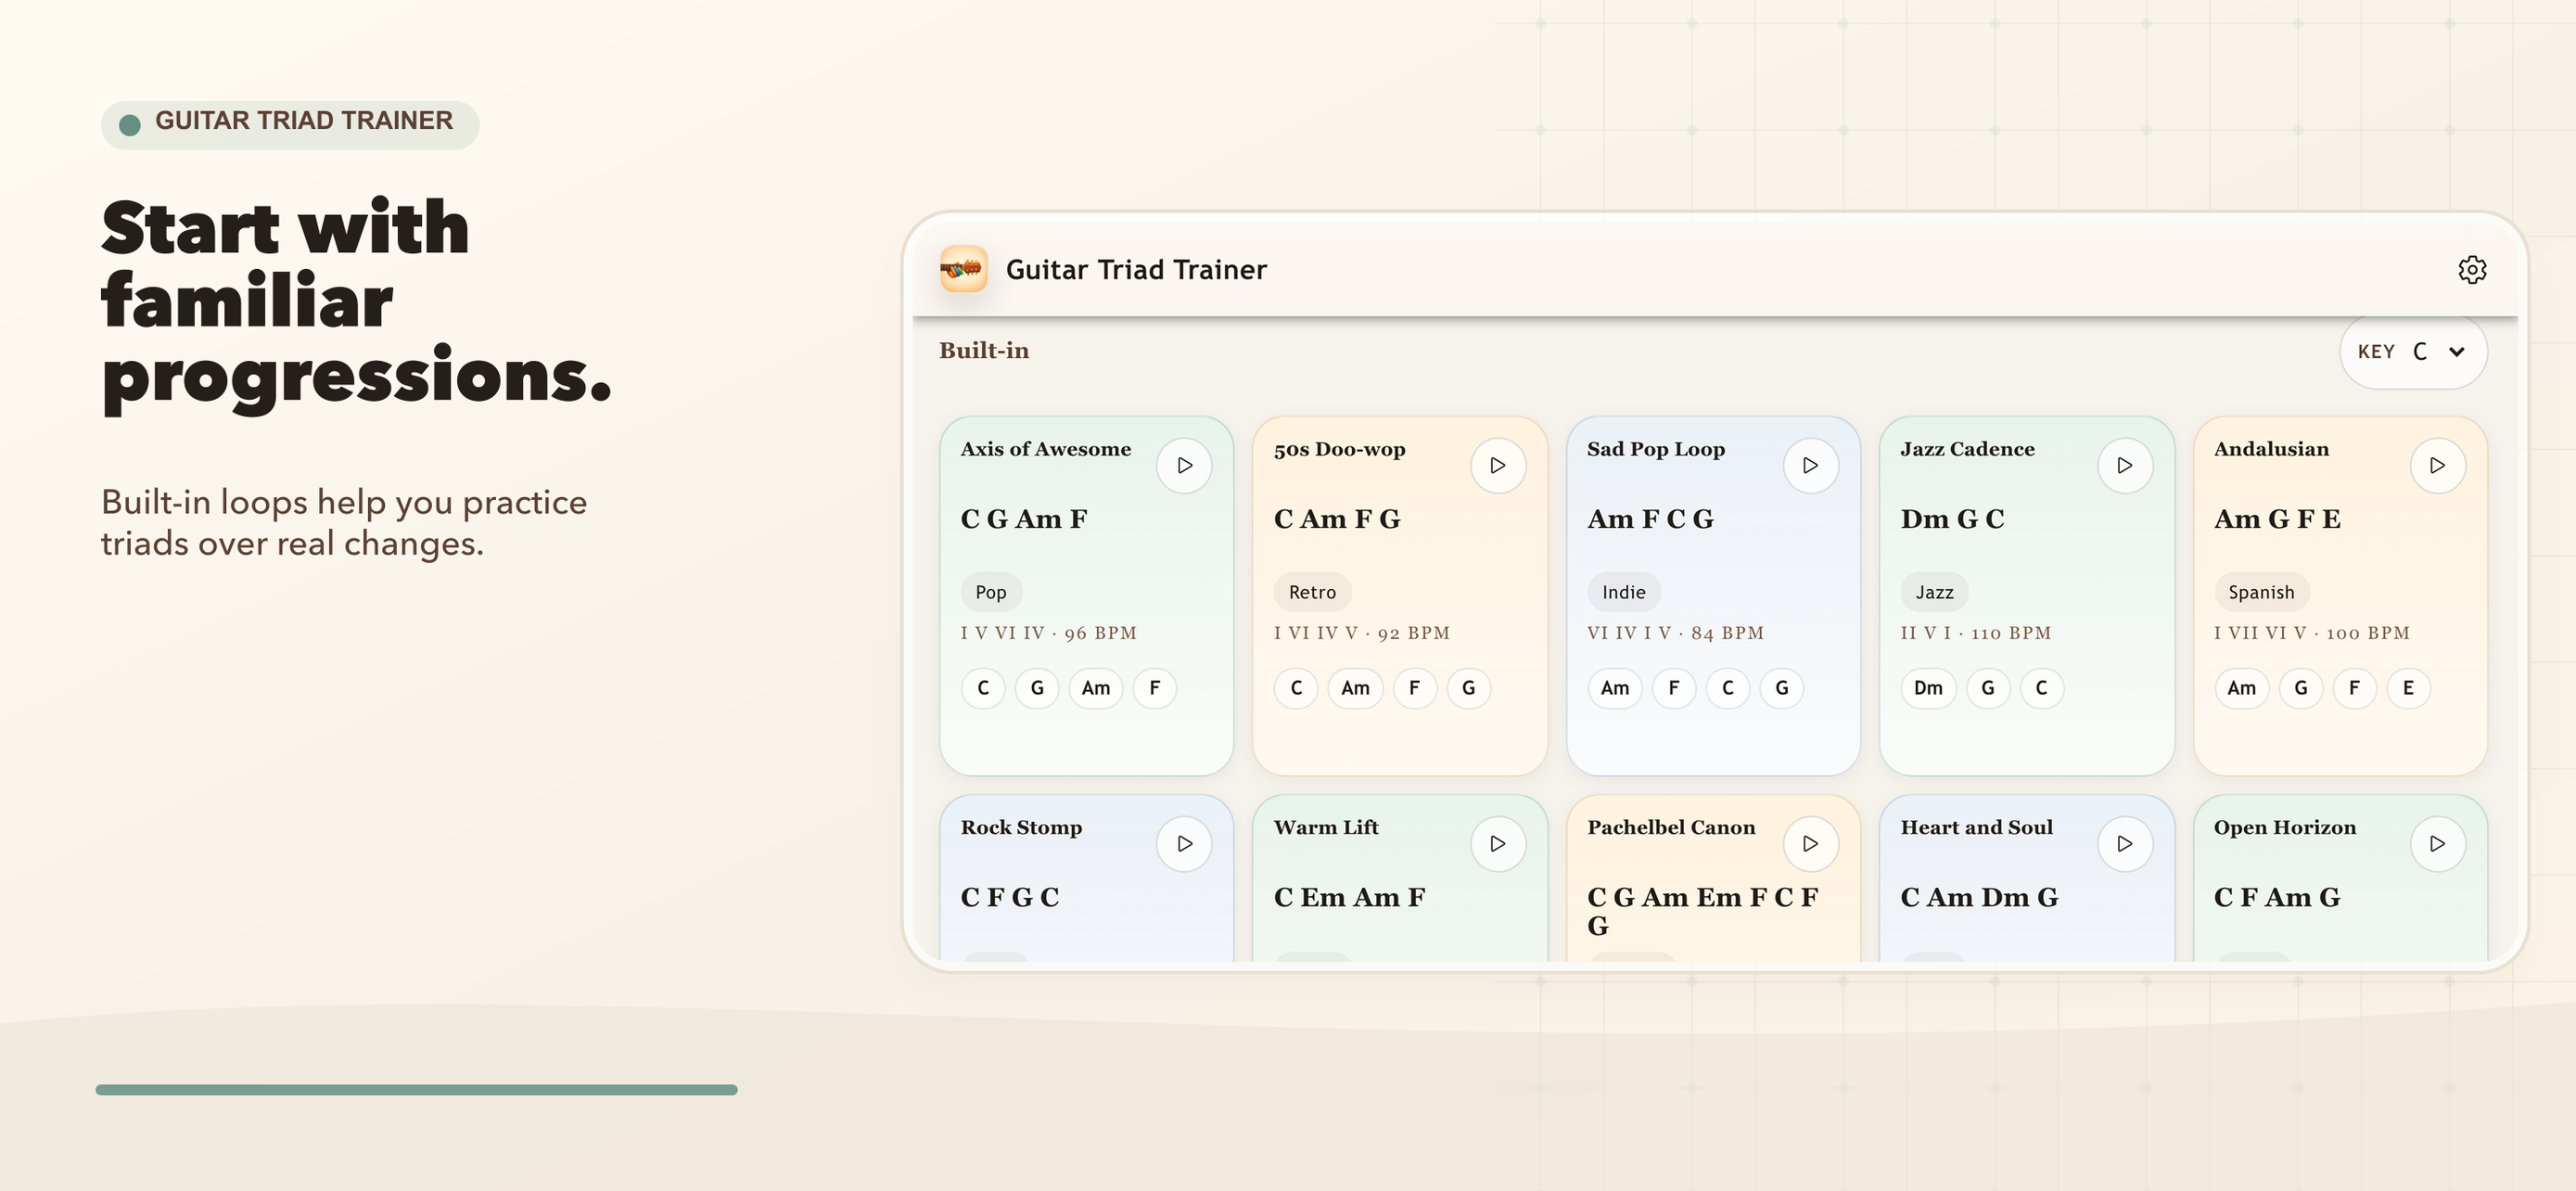The image size is (2576, 1191).
Task: Click the 'I V VI IV · 96 BPM' text
Action: pos(1049,633)
